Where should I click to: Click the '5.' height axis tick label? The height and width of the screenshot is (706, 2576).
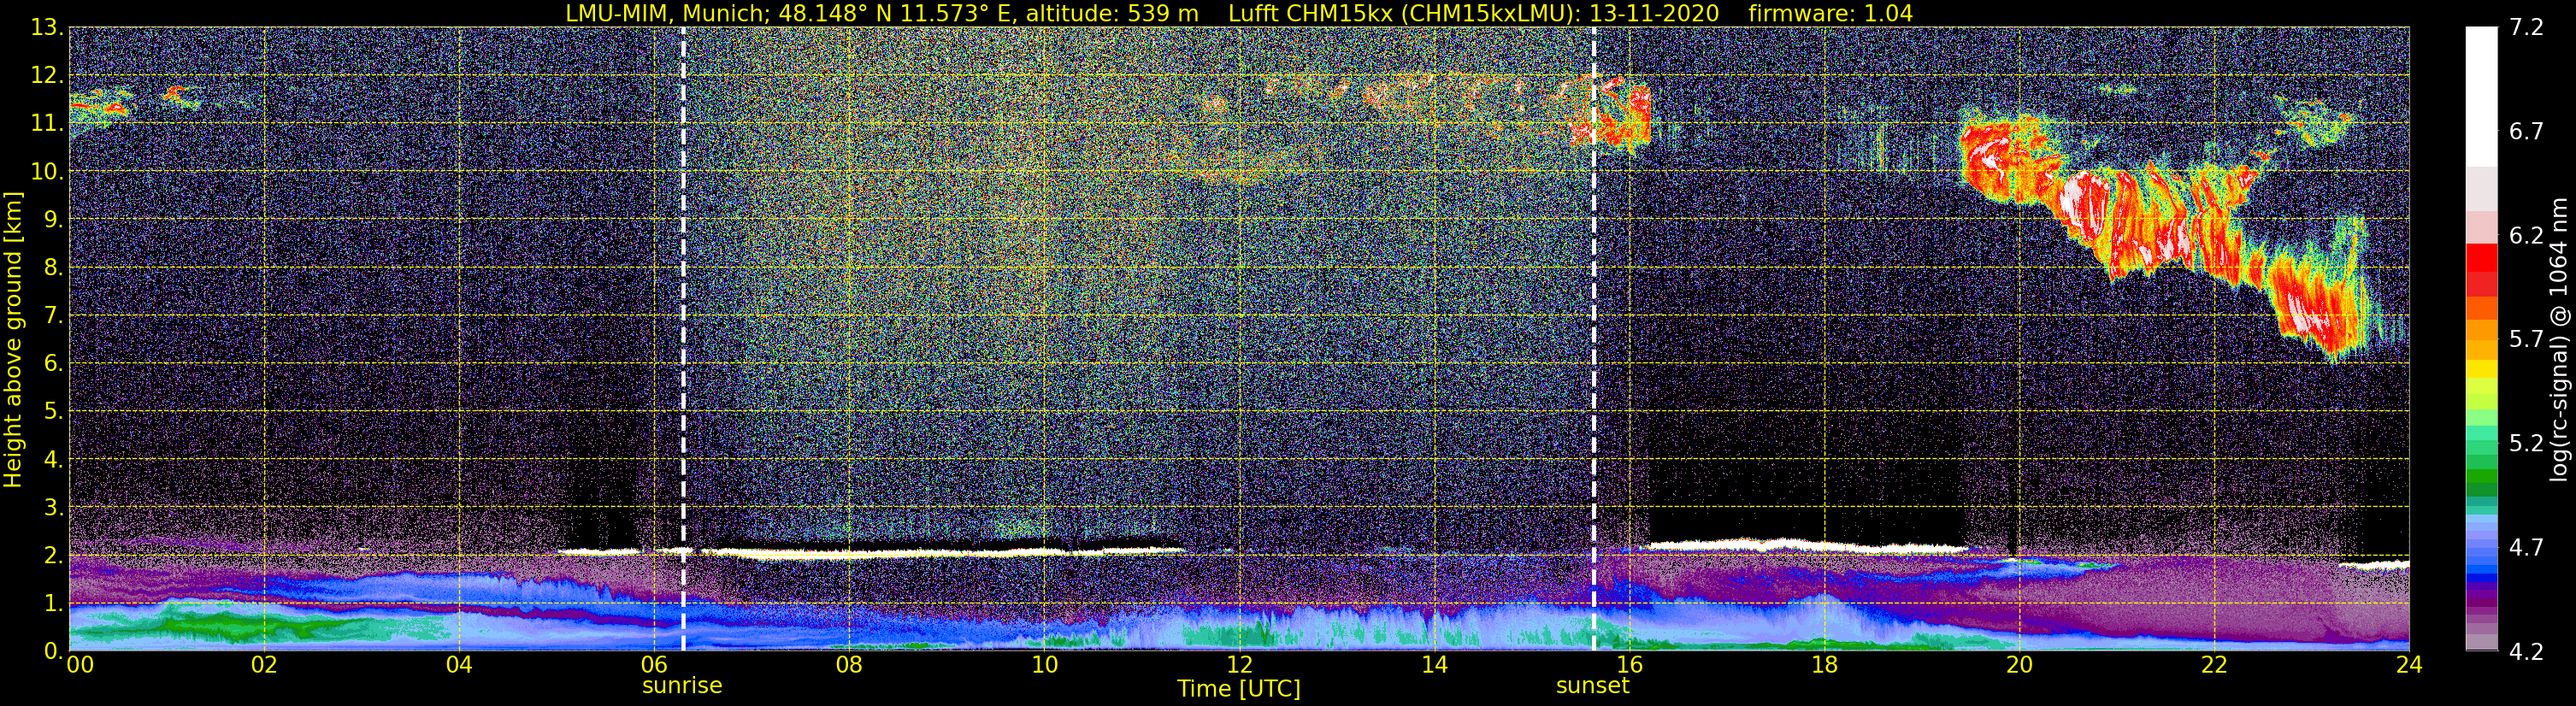click(x=52, y=411)
